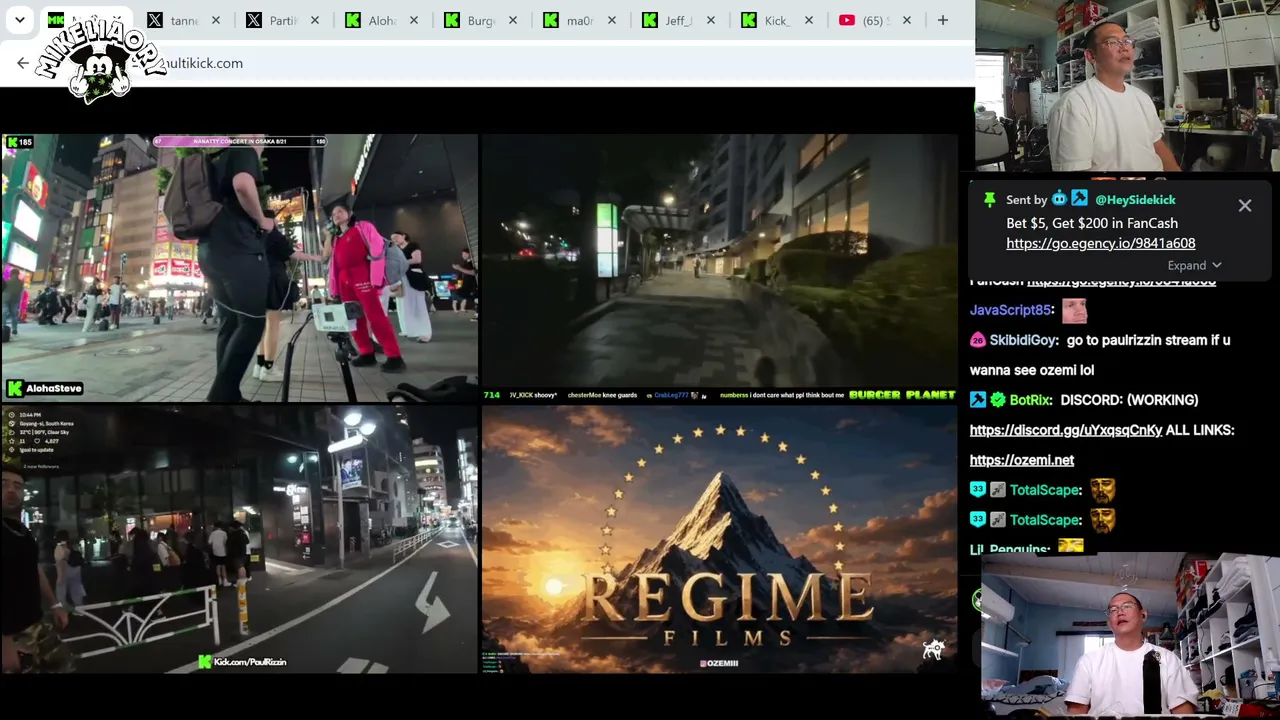Click the BotRix username in chat
Viewport: 1280px width, 720px height.
[x=1030, y=400]
